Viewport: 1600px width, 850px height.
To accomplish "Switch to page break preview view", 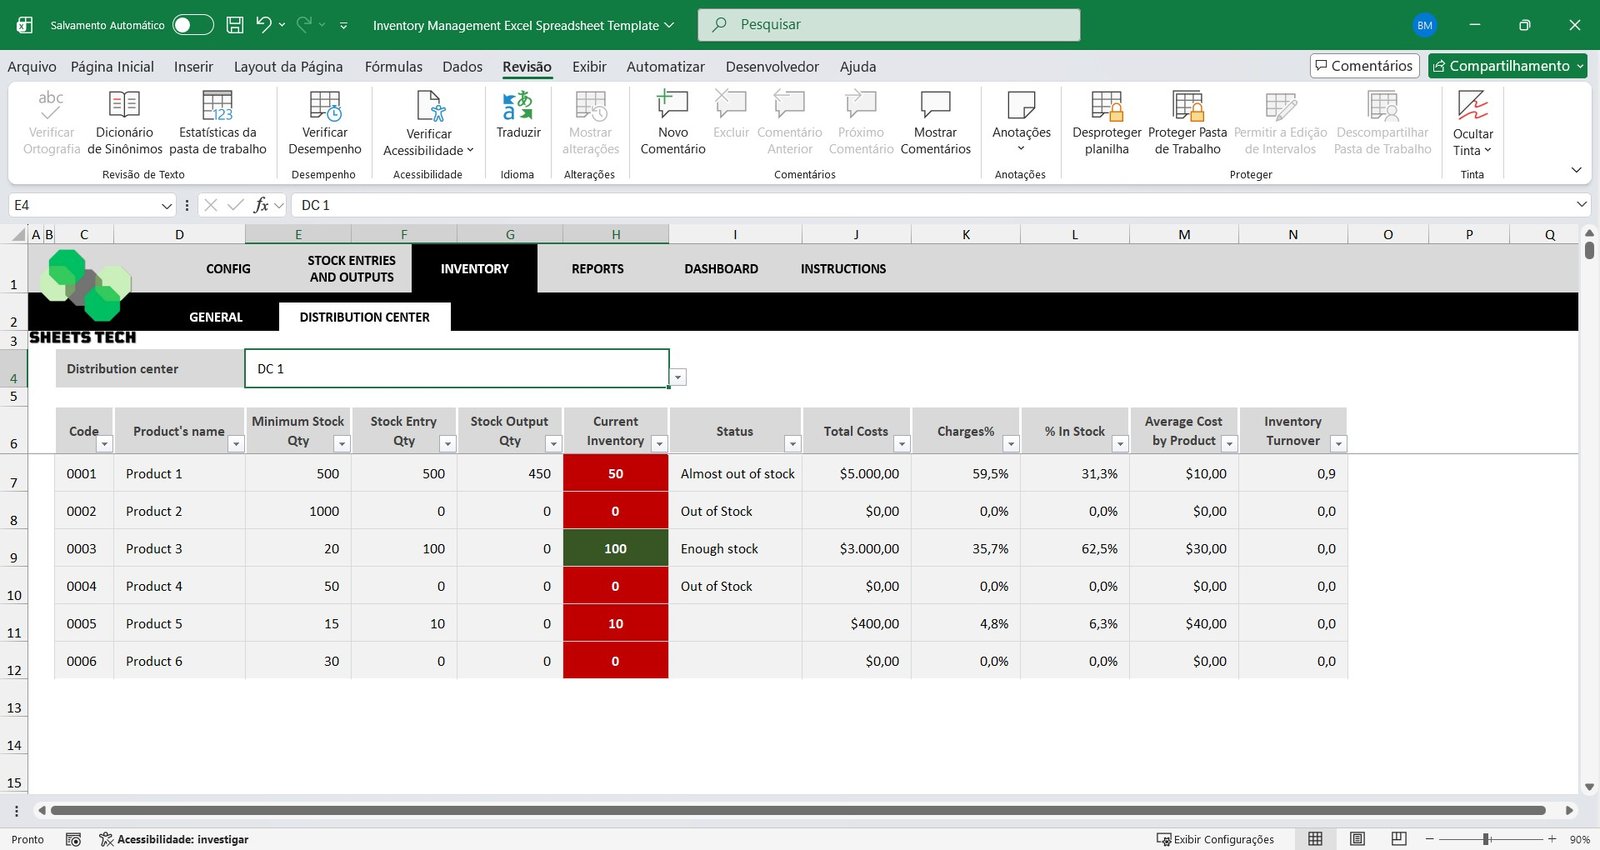I will tap(1399, 839).
